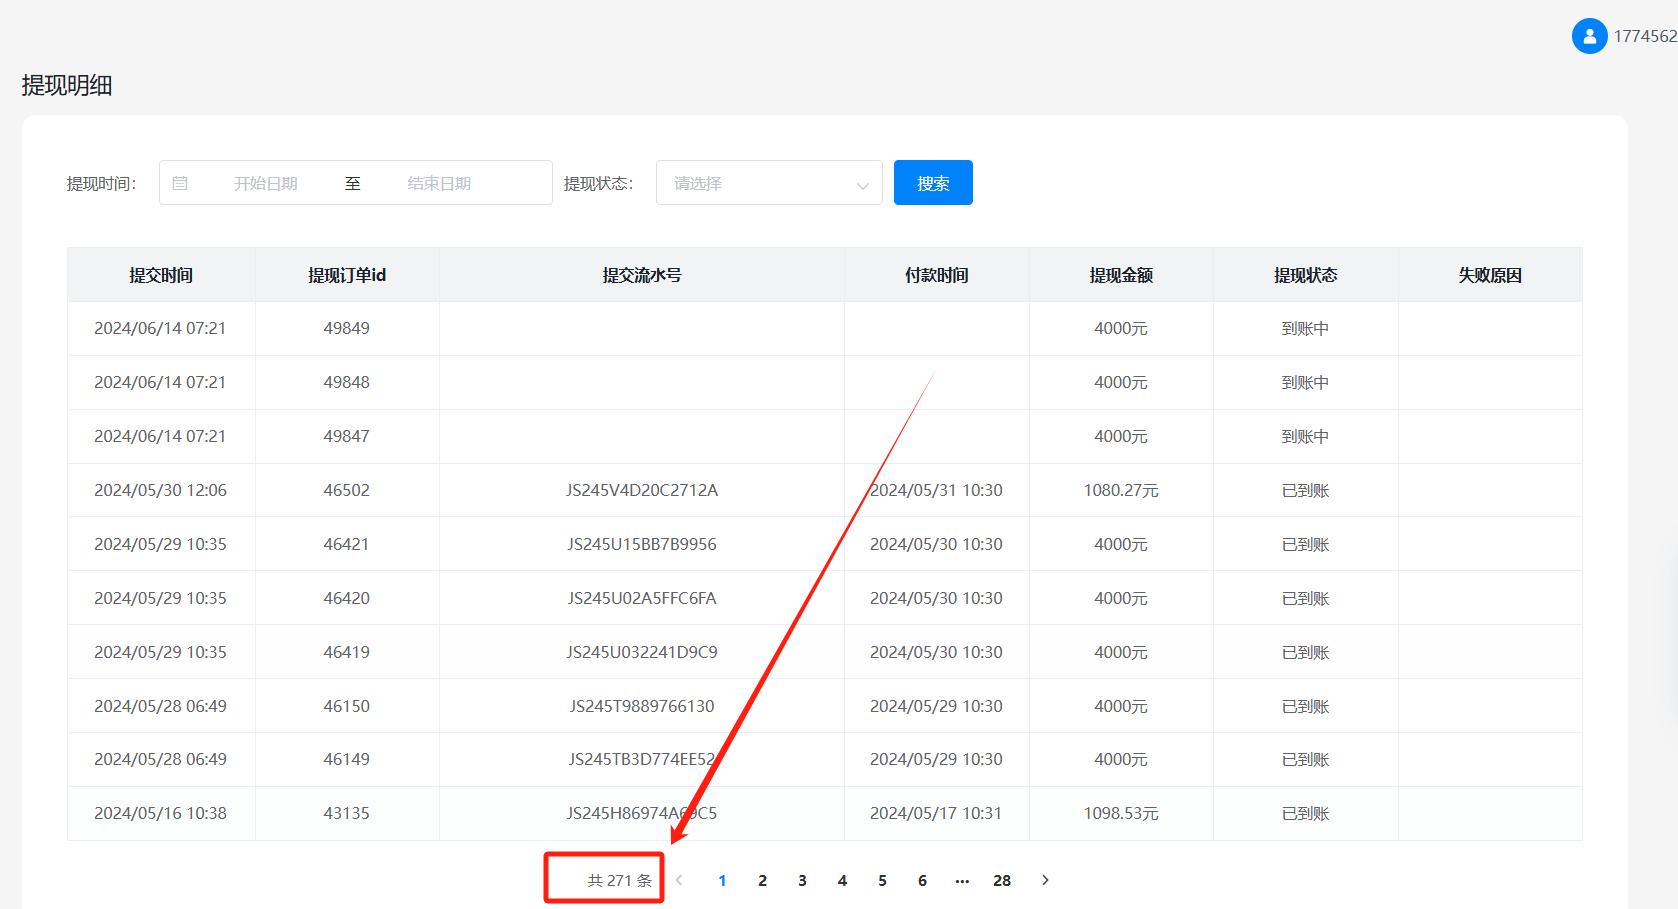Image resolution: width=1678 pixels, height=909 pixels.
Task: Click the 提现明细 page title
Action: coord(68,85)
